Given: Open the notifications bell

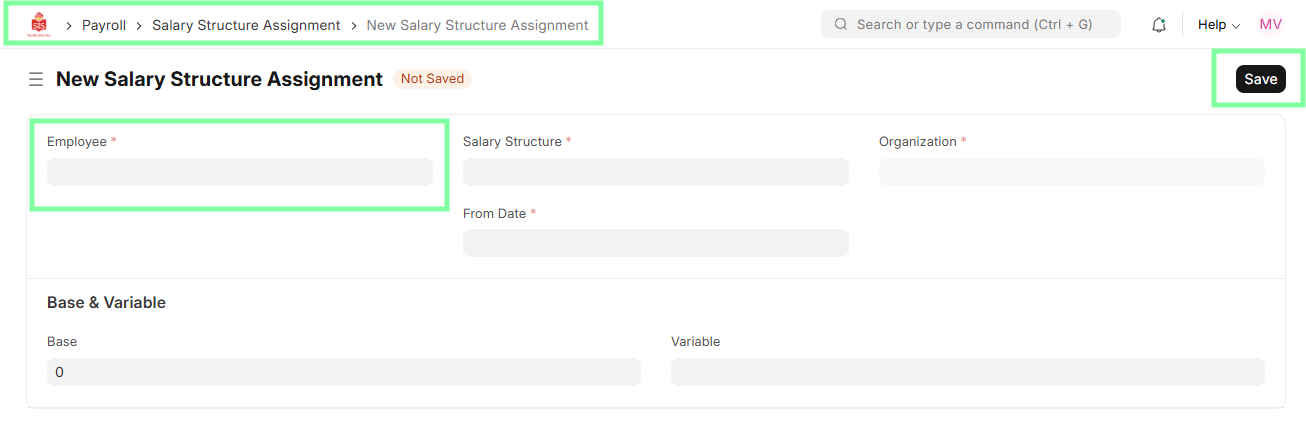Looking at the screenshot, I should click(x=1159, y=25).
